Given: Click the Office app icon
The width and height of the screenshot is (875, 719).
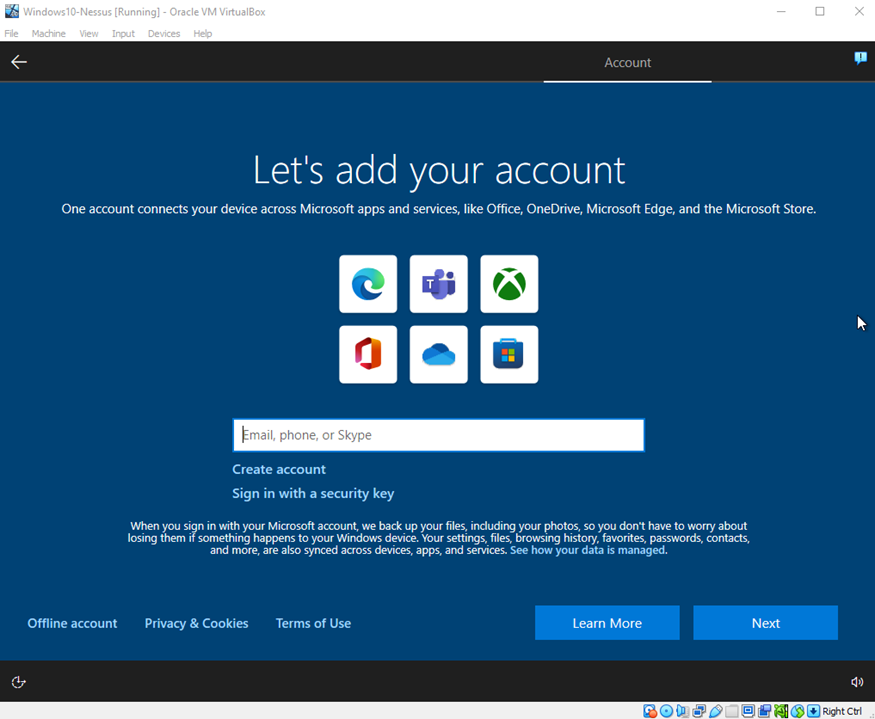Looking at the screenshot, I should (368, 354).
